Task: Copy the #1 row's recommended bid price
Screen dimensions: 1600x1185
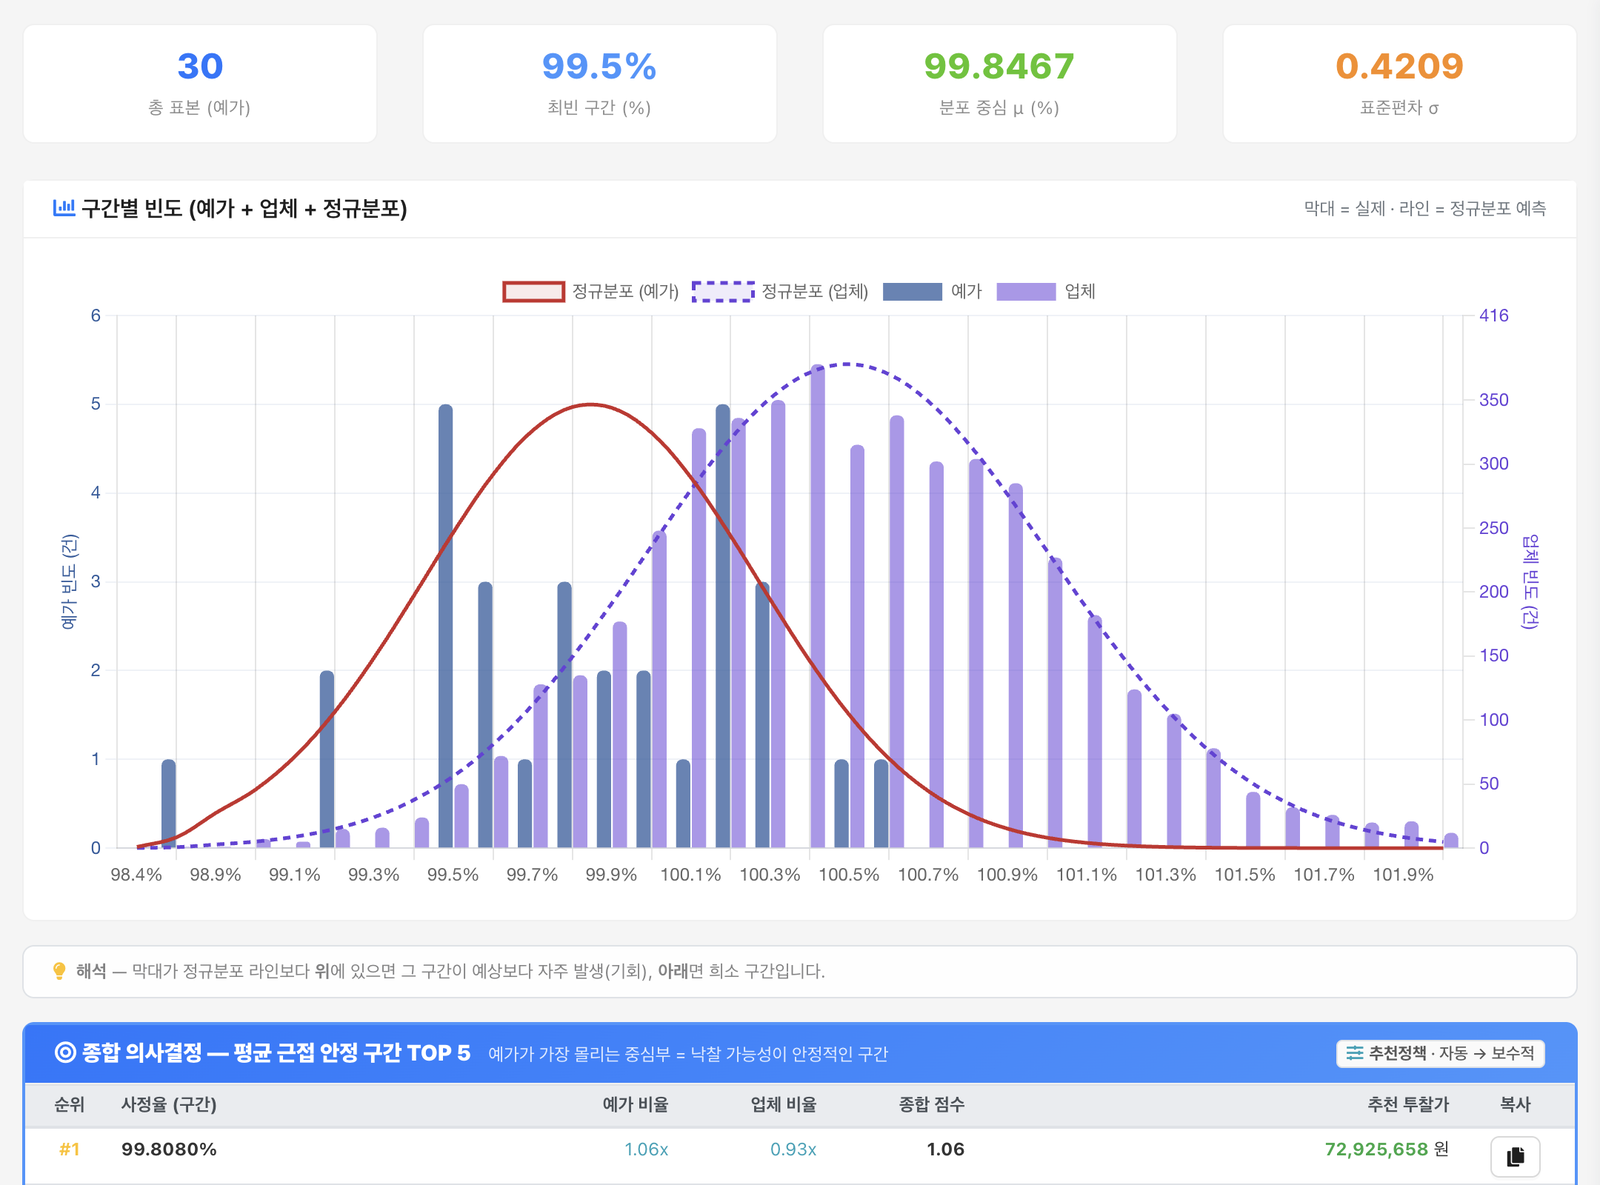Action: tap(1515, 1156)
